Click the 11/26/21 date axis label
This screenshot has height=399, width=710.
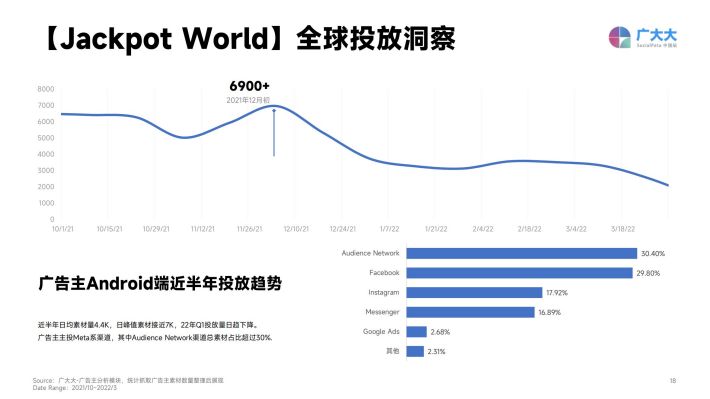249,229
